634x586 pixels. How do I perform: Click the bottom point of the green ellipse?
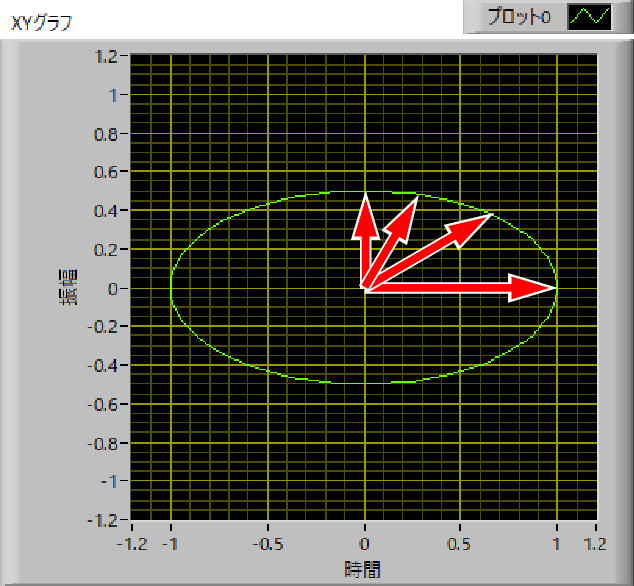click(365, 383)
